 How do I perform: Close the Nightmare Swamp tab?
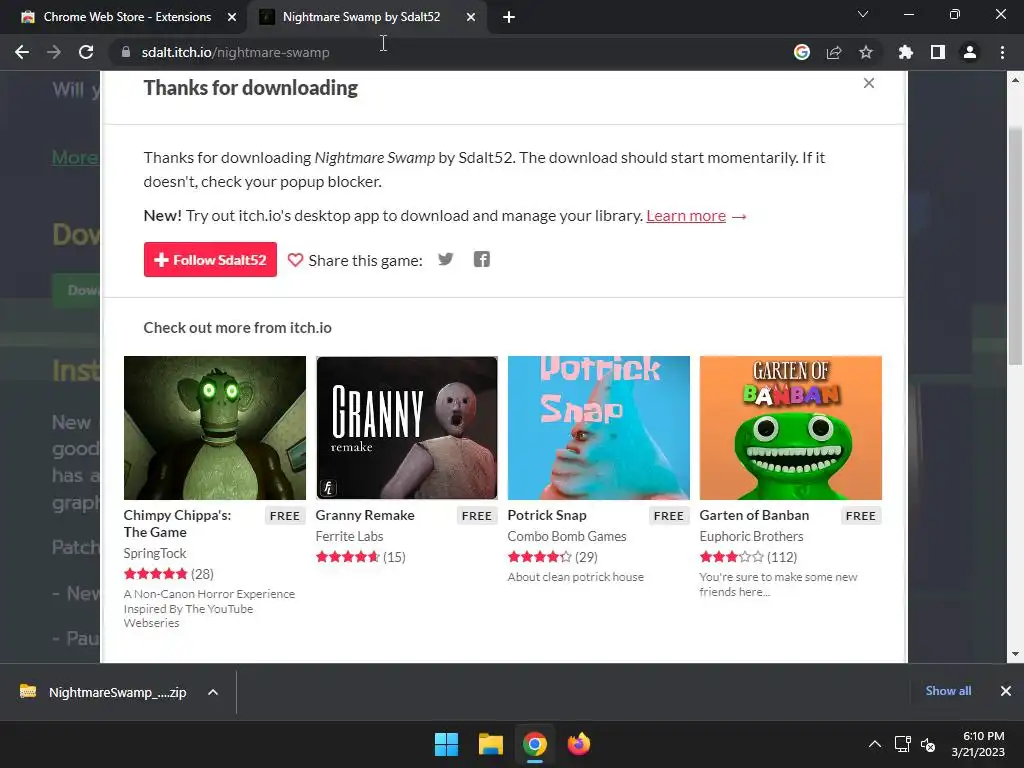point(471,17)
